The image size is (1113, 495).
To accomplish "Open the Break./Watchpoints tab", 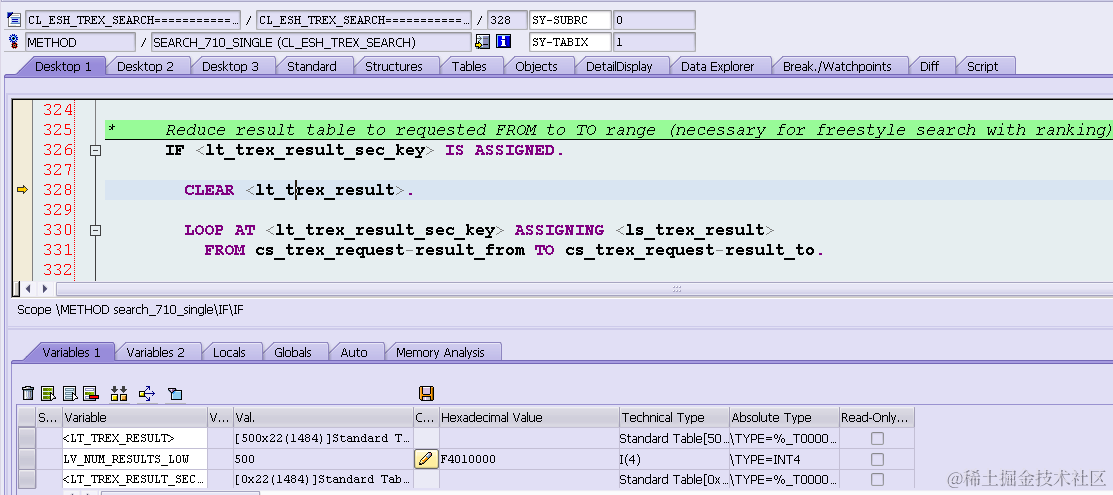I will click(837, 66).
